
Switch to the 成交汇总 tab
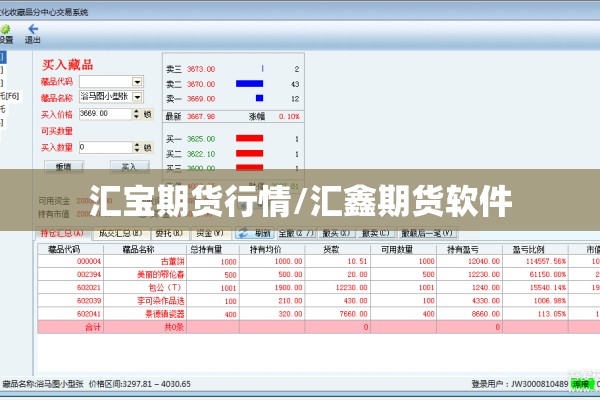121,233
